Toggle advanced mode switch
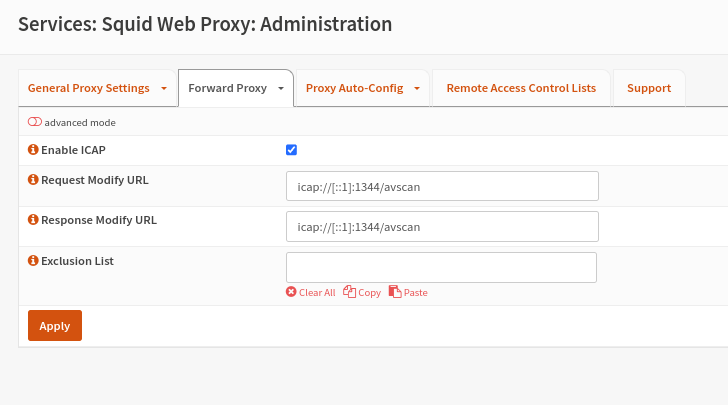The width and height of the screenshot is (728, 405). tap(35, 122)
